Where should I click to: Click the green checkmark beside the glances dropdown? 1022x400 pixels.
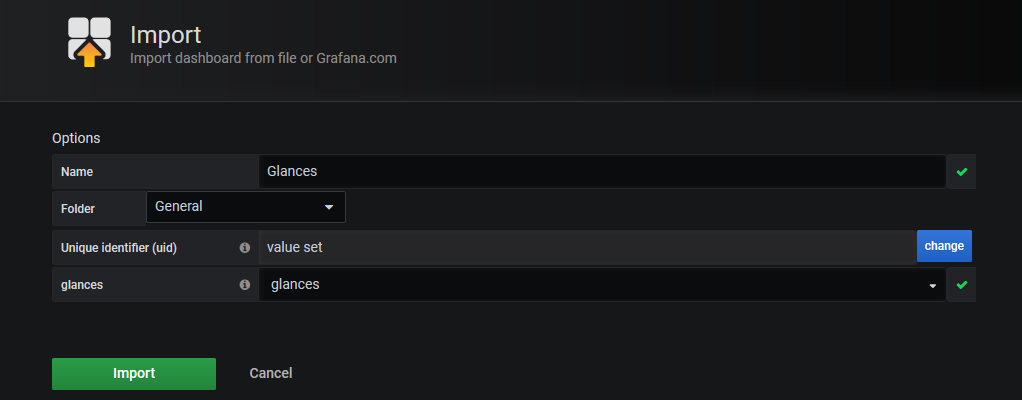pyautogui.click(x=962, y=285)
